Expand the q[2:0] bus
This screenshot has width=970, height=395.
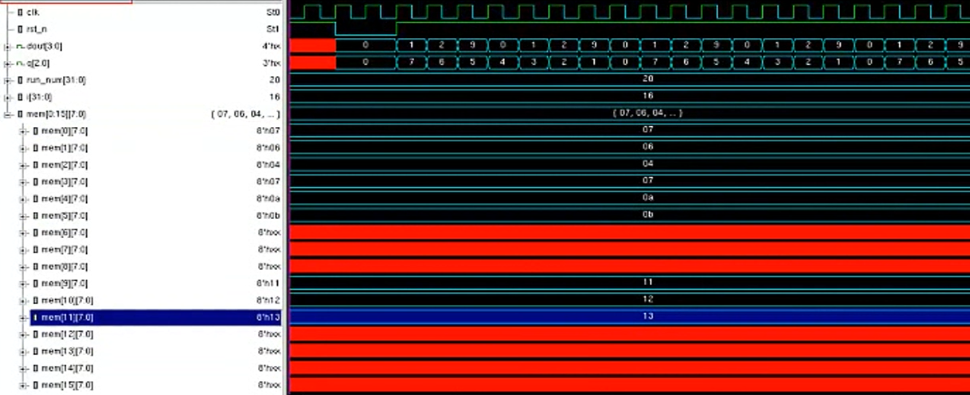click(x=7, y=63)
